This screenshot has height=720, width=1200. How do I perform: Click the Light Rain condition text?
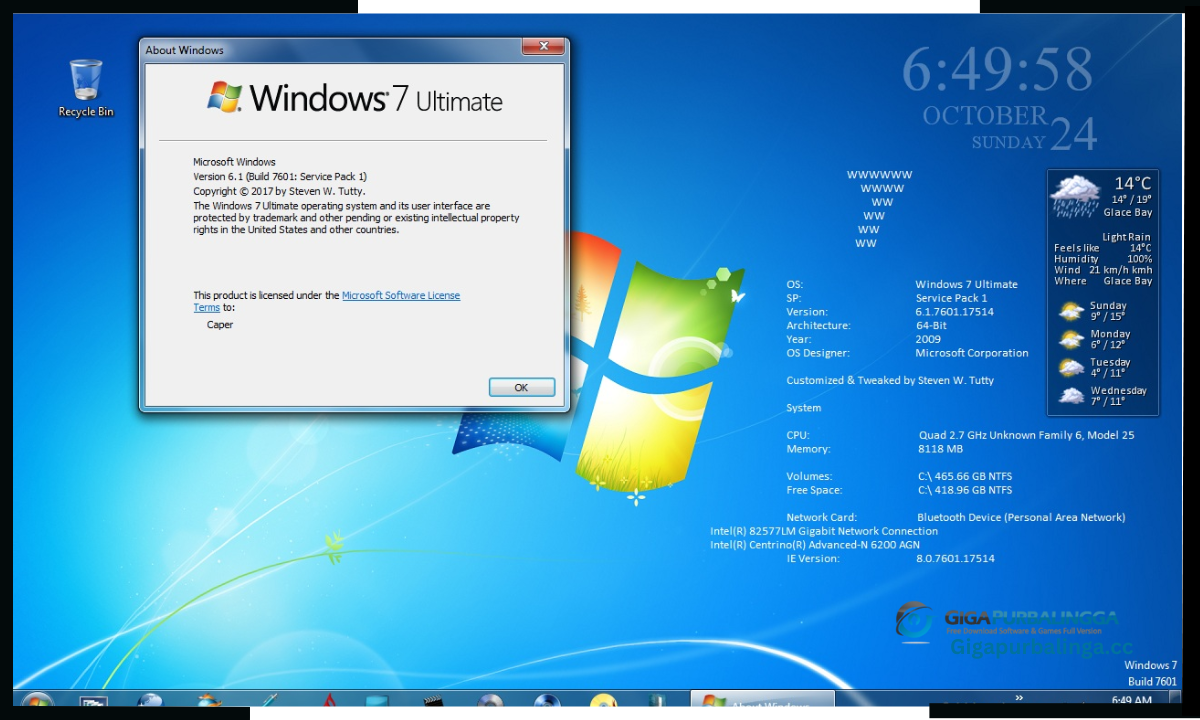click(x=1127, y=237)
